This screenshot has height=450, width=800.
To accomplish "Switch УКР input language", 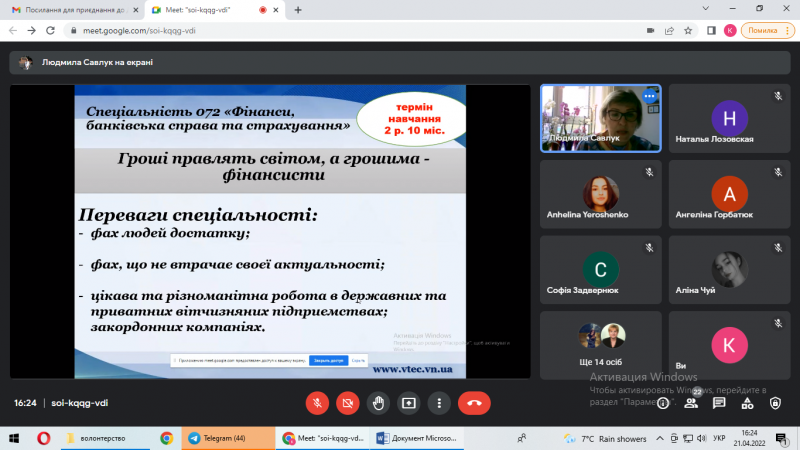I will [719, 438].
